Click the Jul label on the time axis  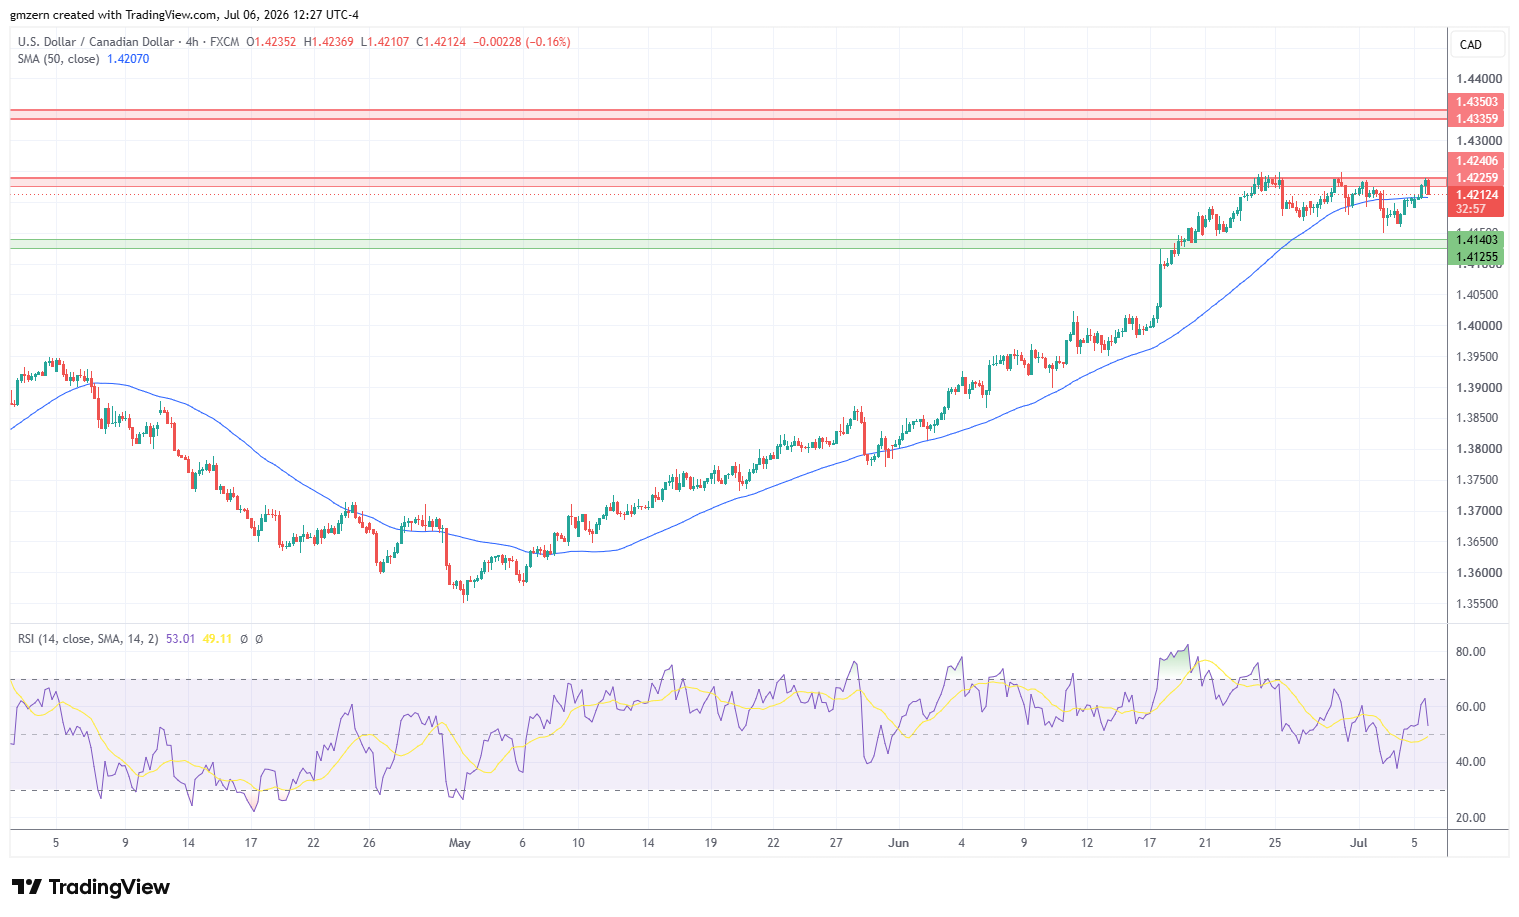tap(1358, 843)
